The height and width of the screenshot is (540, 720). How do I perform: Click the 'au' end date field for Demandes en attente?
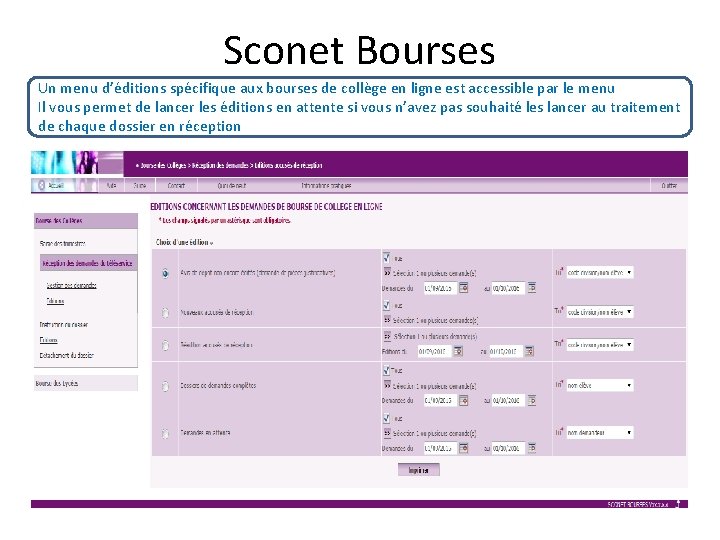pos(508,448)
